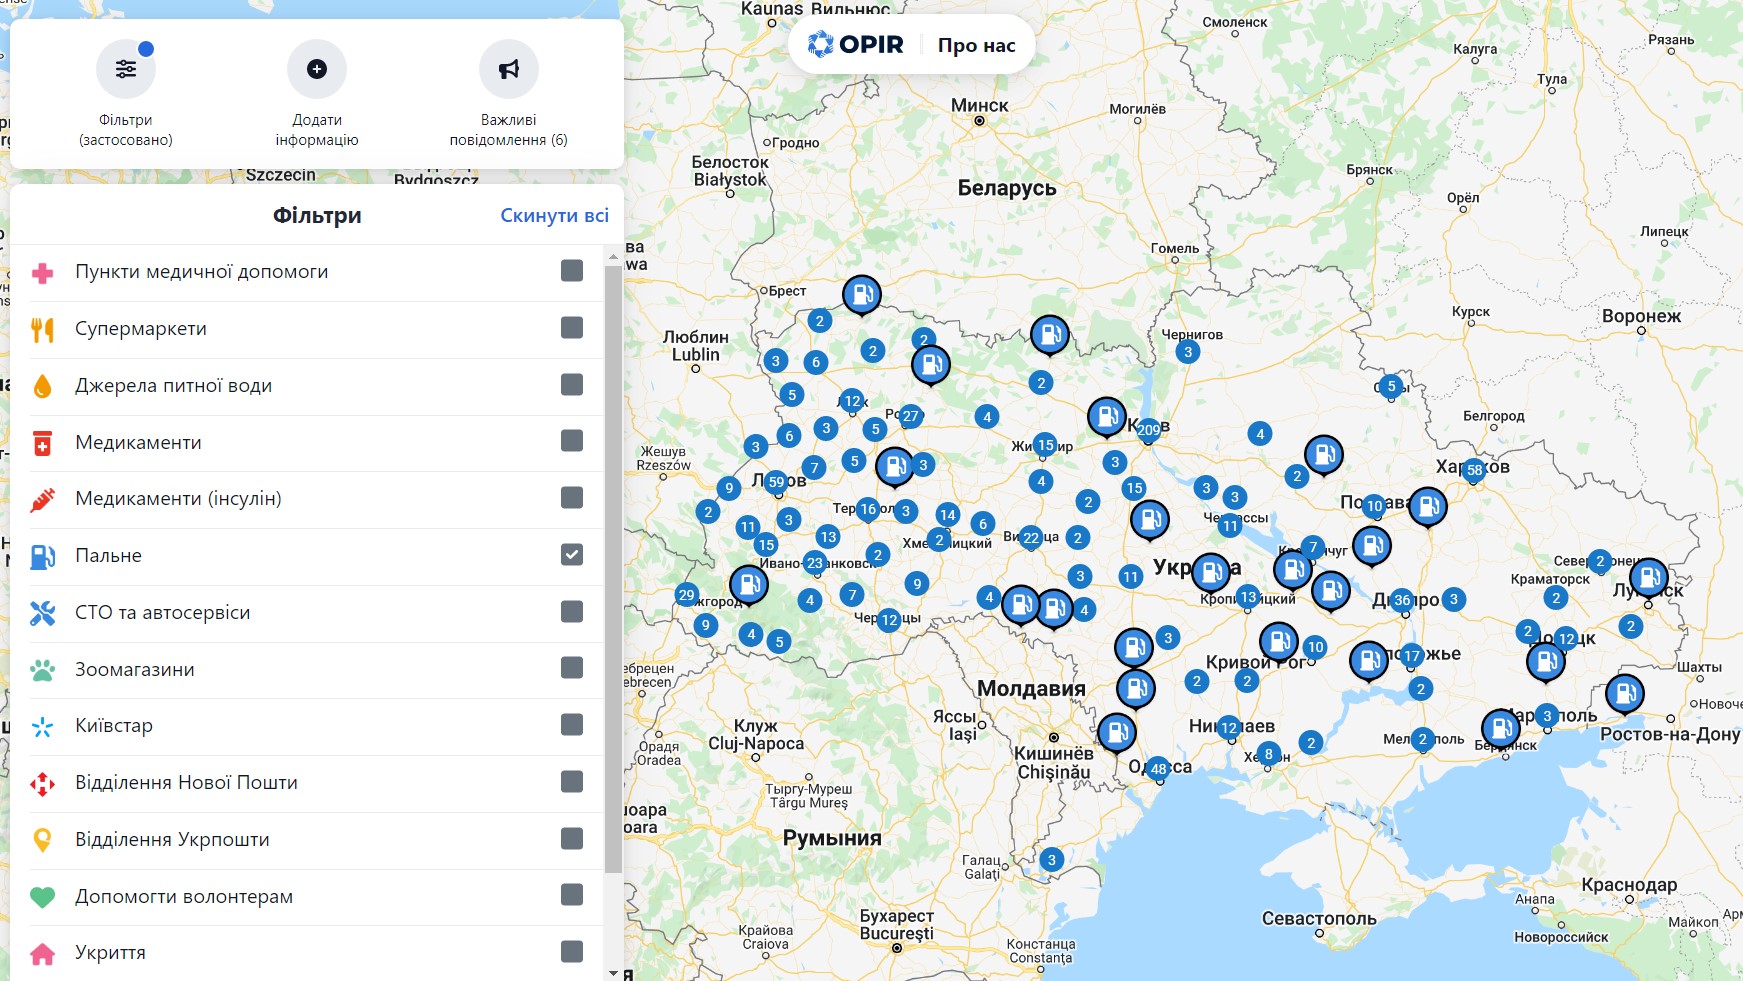Tick the Укриття filter checkbox
1743x981 pixels.
click(x=571, y=951)
